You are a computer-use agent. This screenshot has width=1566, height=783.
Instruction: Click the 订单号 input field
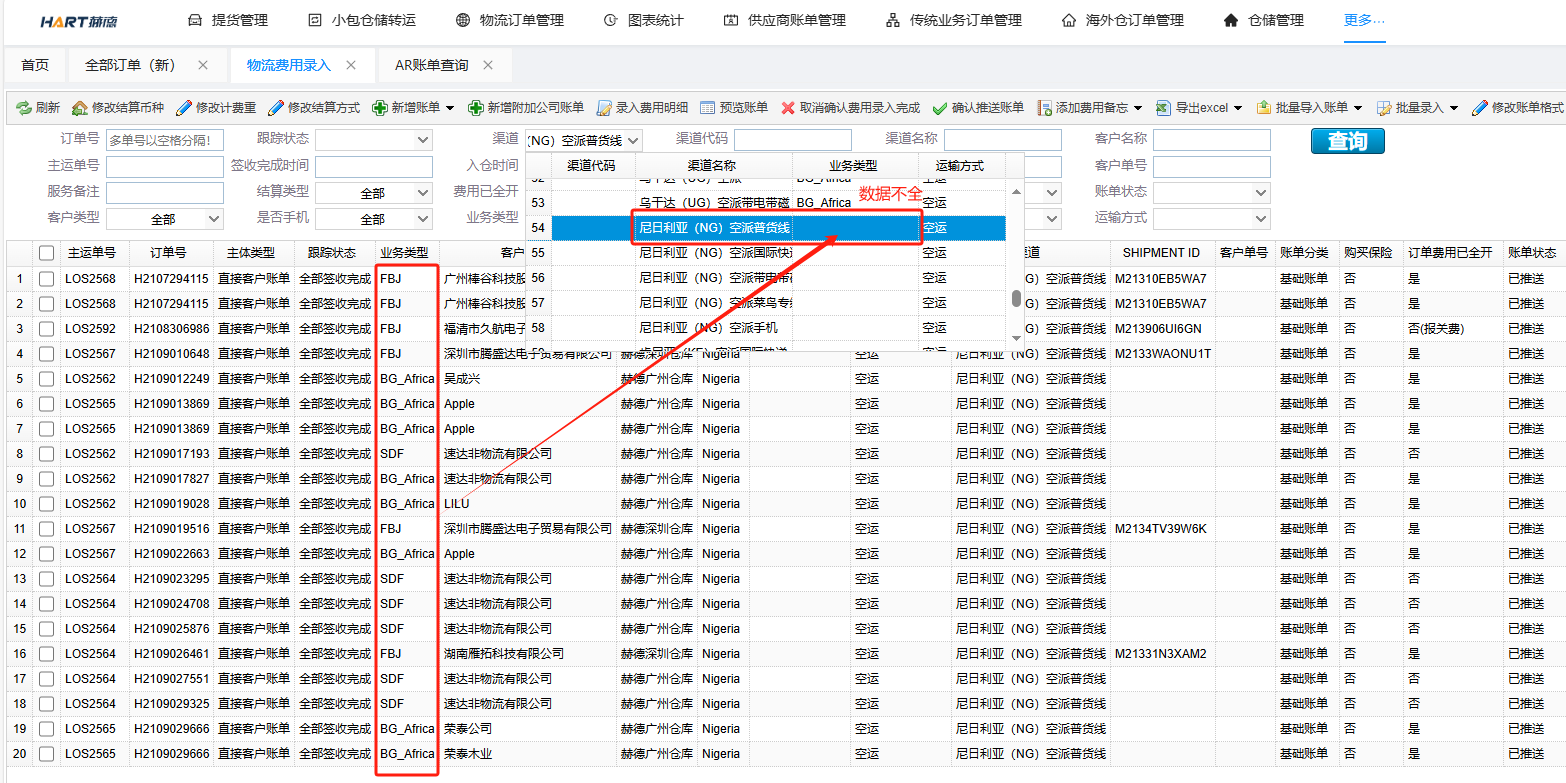165,141
